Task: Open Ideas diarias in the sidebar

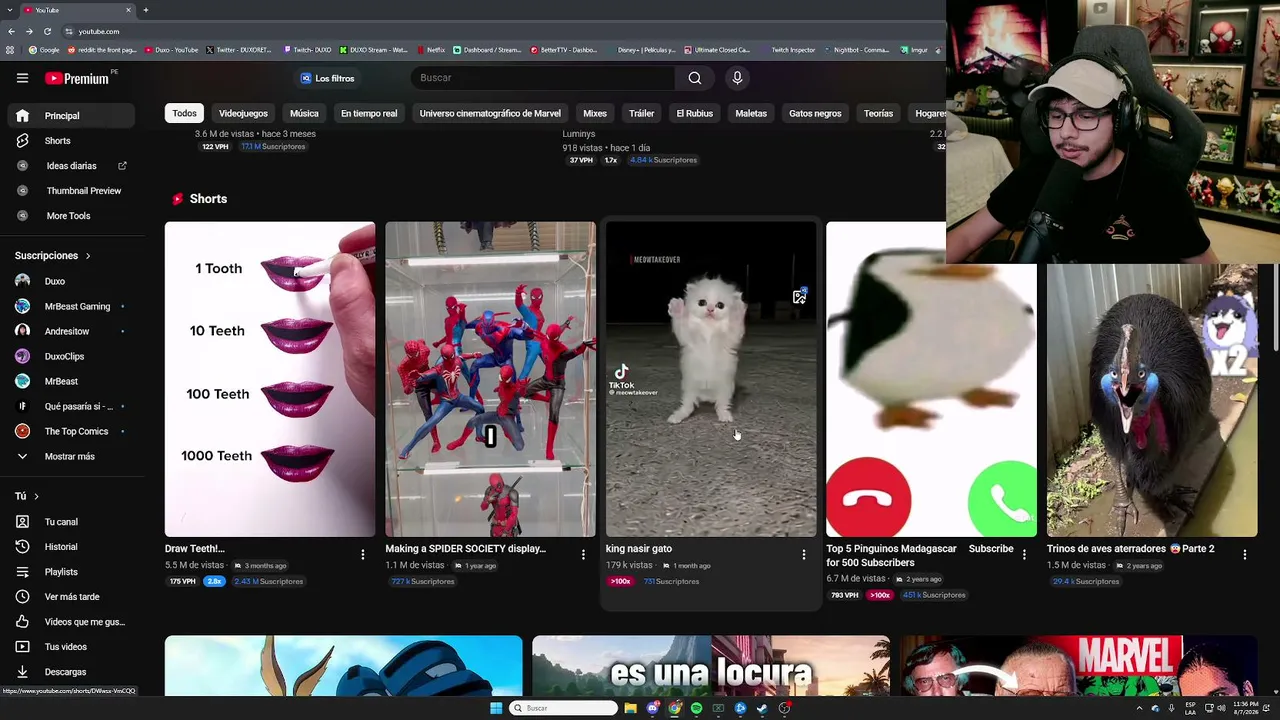Action: [70, 166]
